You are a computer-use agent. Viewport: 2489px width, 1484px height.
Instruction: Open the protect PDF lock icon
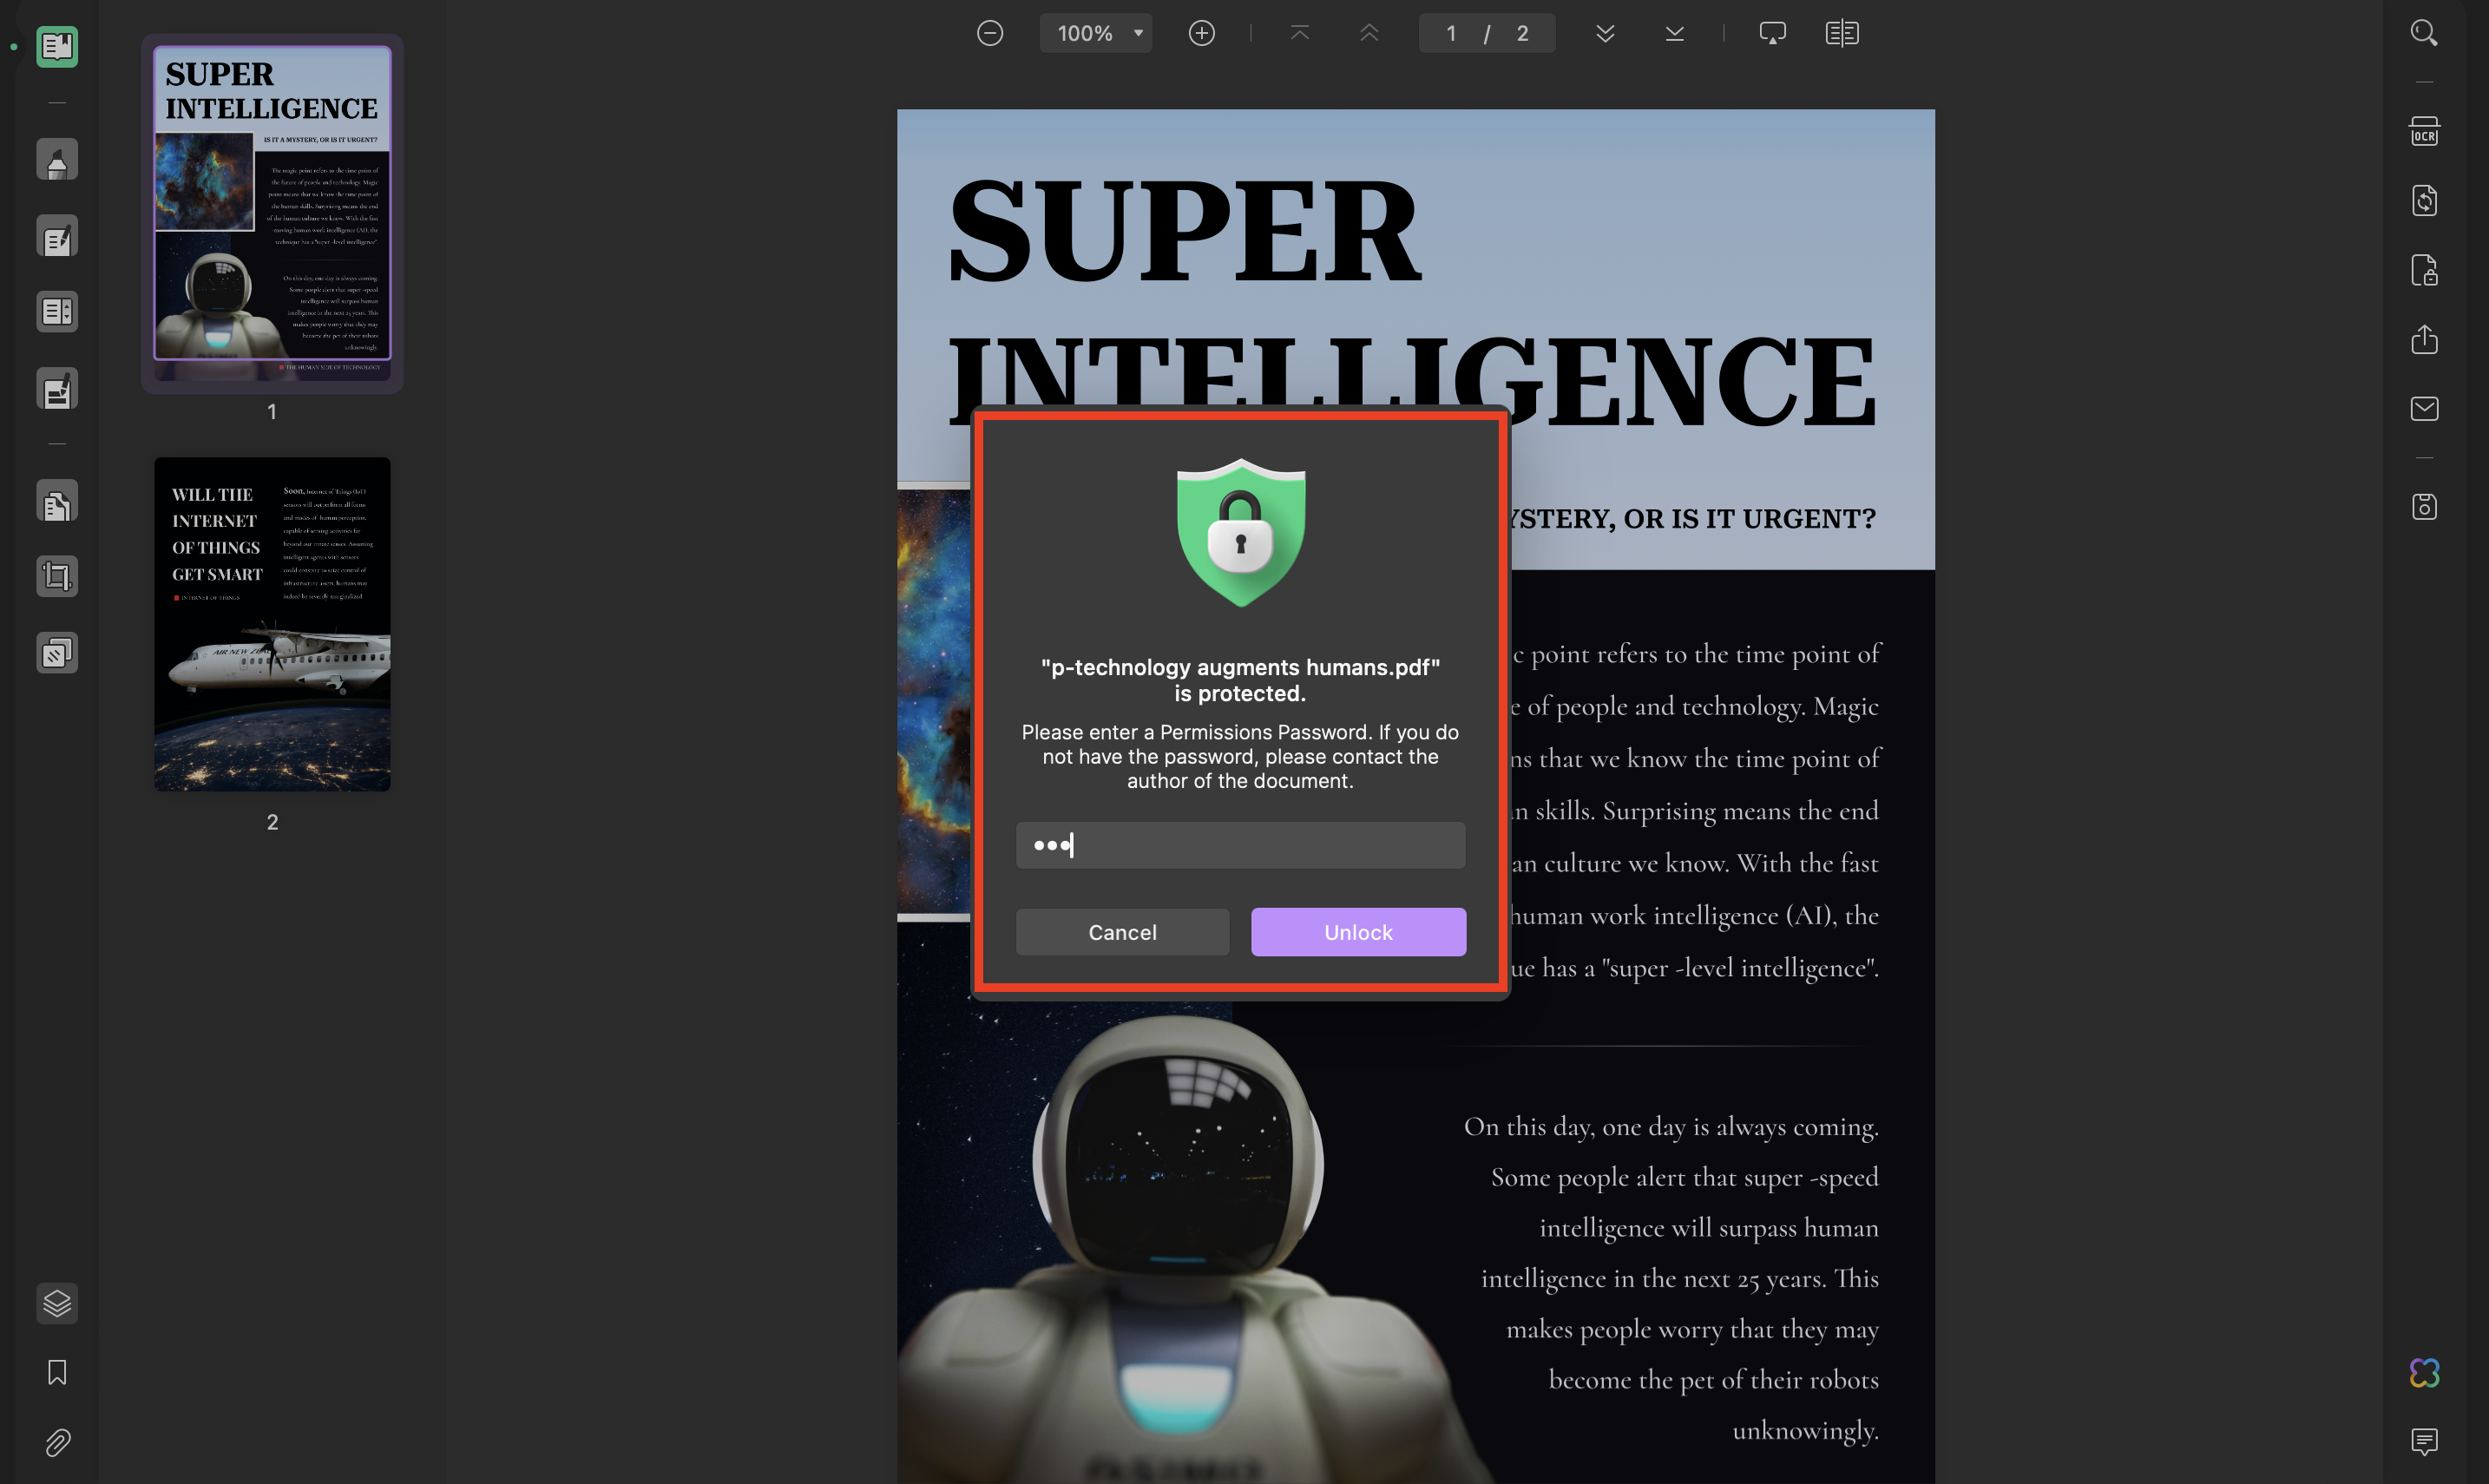click(2423, 270)
